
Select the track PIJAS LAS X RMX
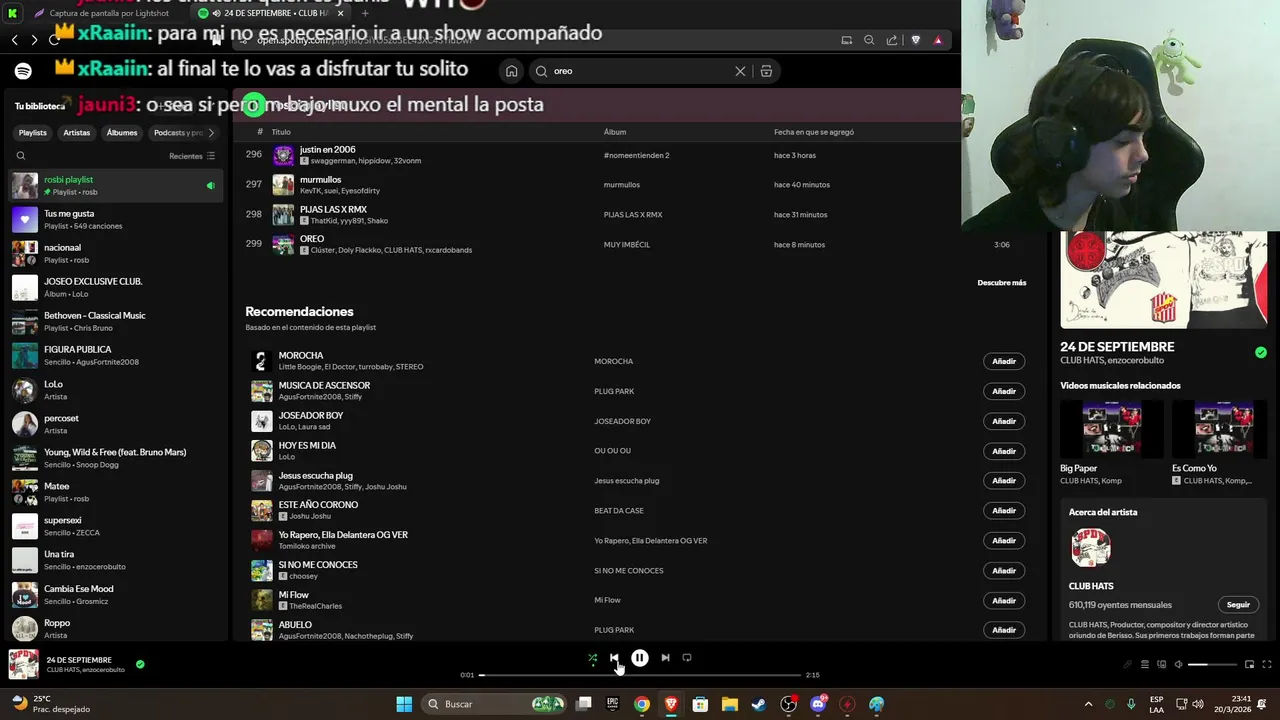tap(333, 210)
